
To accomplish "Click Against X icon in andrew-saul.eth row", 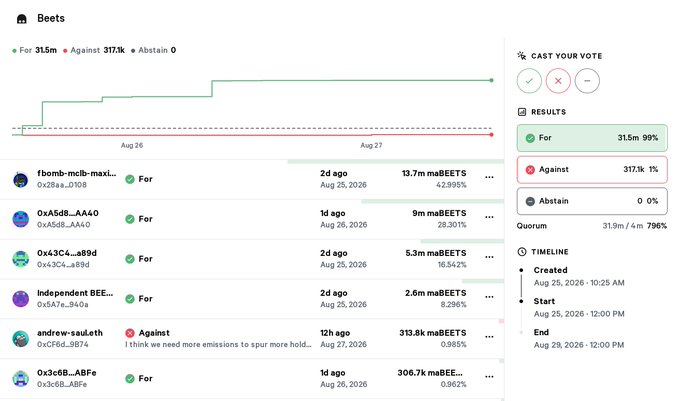I will [x=130, y=333].
